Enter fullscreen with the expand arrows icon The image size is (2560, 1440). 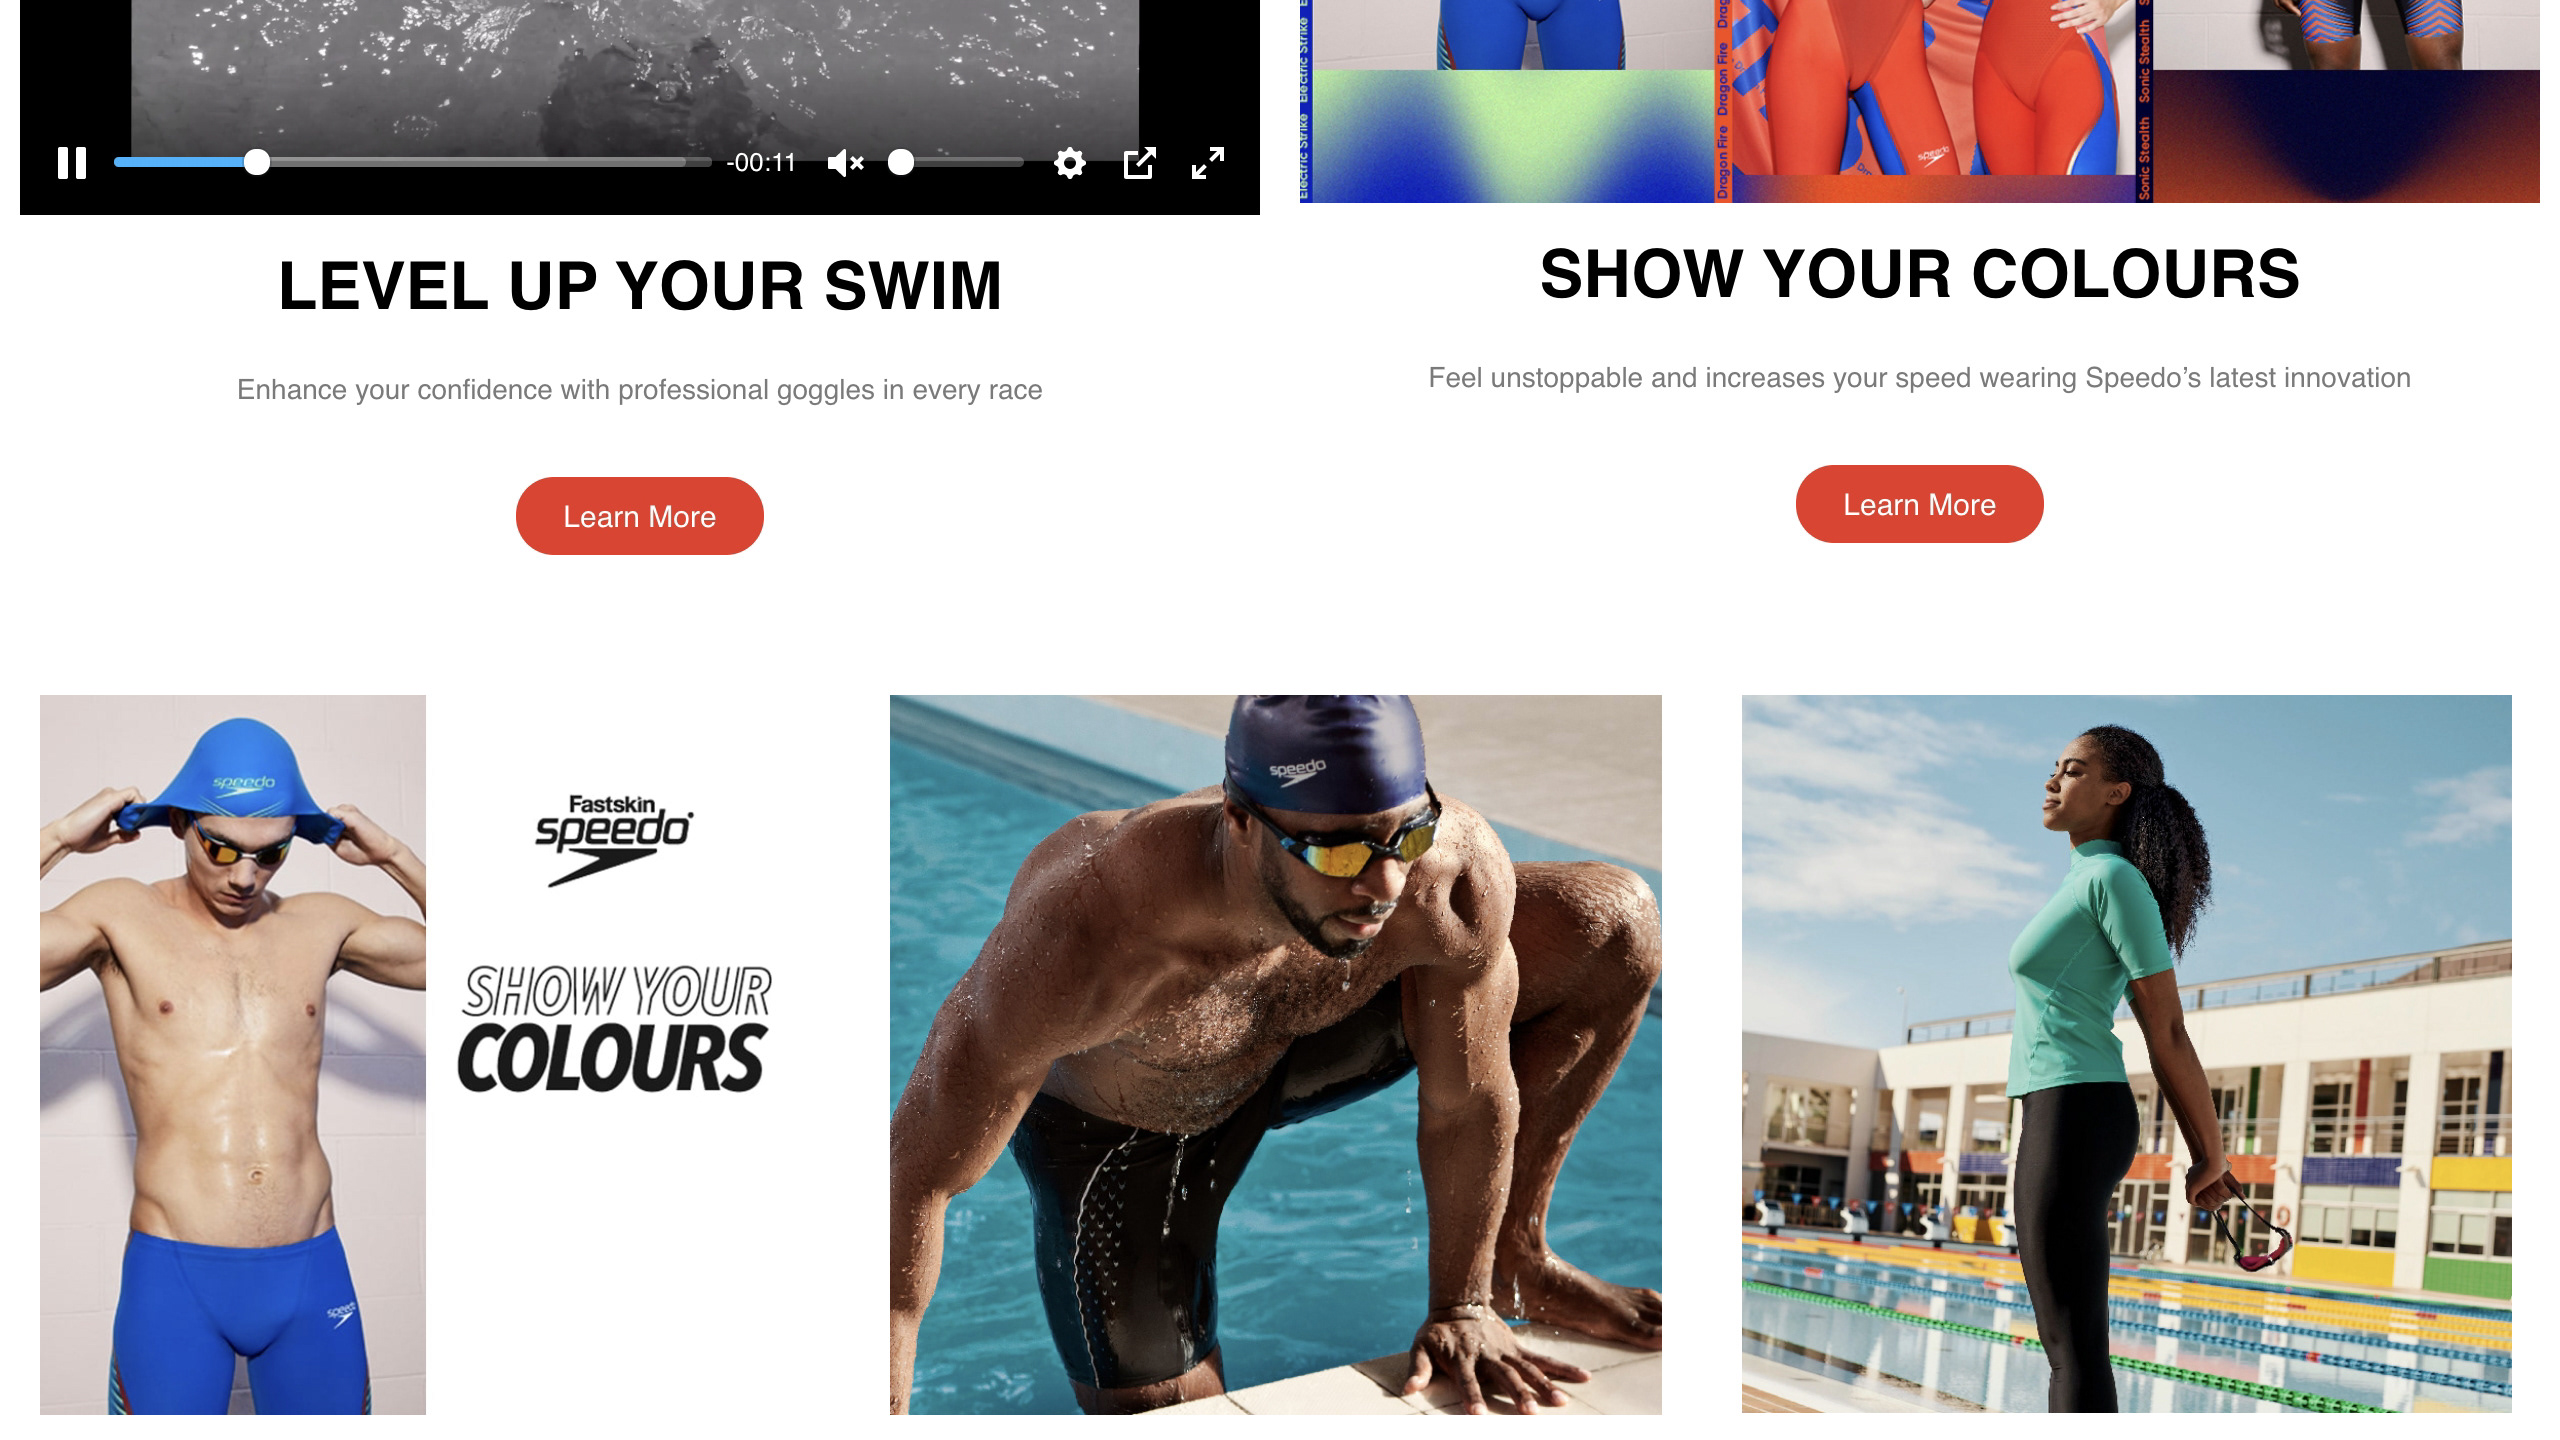coord(1208,162)
